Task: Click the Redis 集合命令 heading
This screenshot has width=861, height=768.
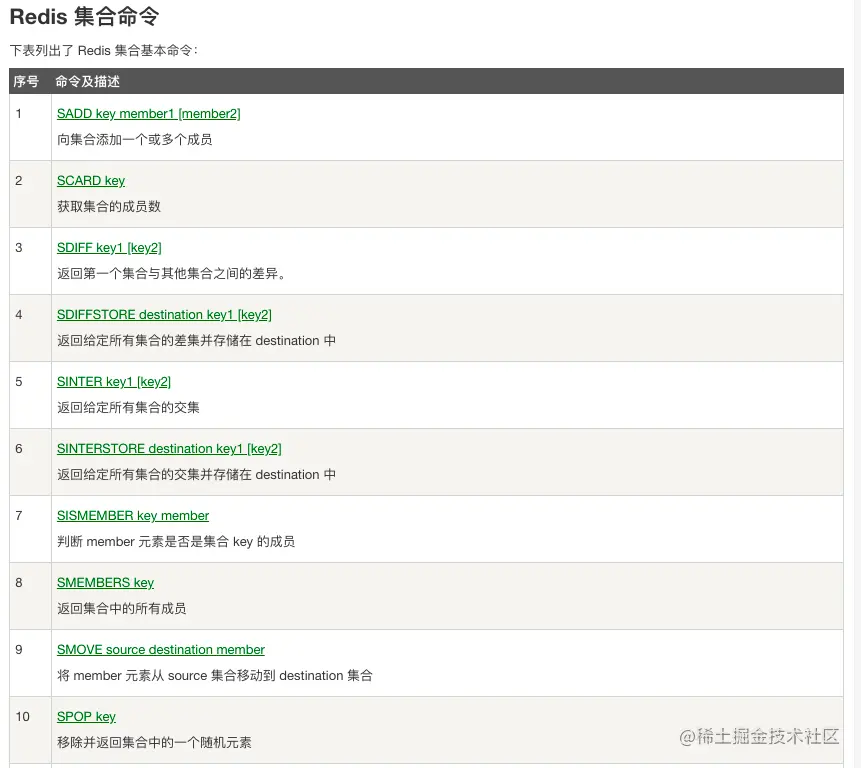Action: [x=85, y=16]
